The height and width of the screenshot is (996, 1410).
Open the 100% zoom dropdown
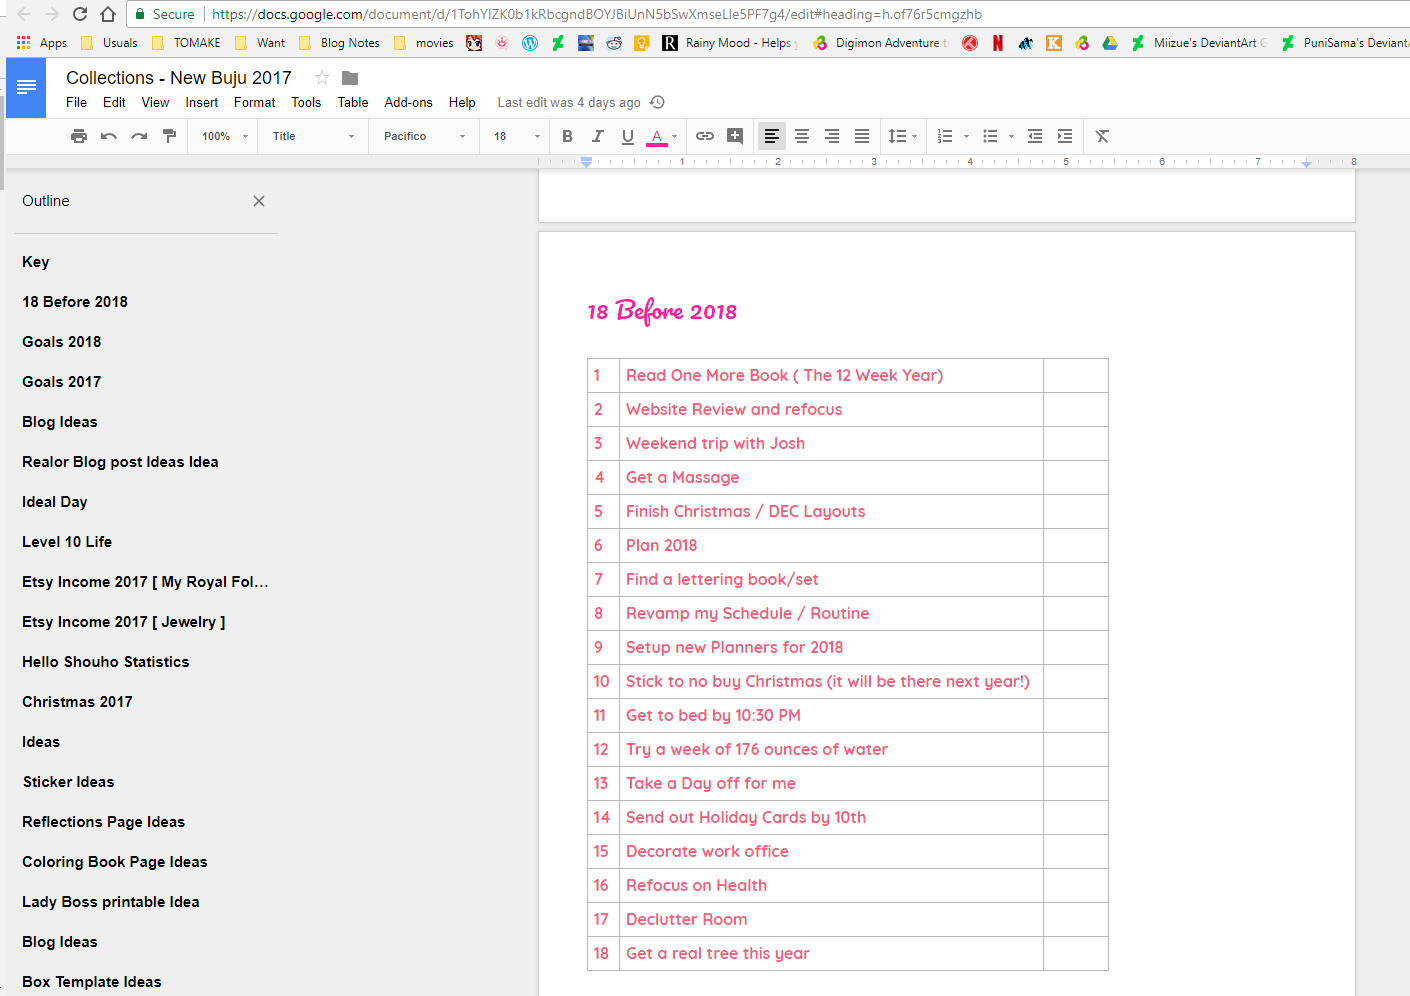point(224,136)
